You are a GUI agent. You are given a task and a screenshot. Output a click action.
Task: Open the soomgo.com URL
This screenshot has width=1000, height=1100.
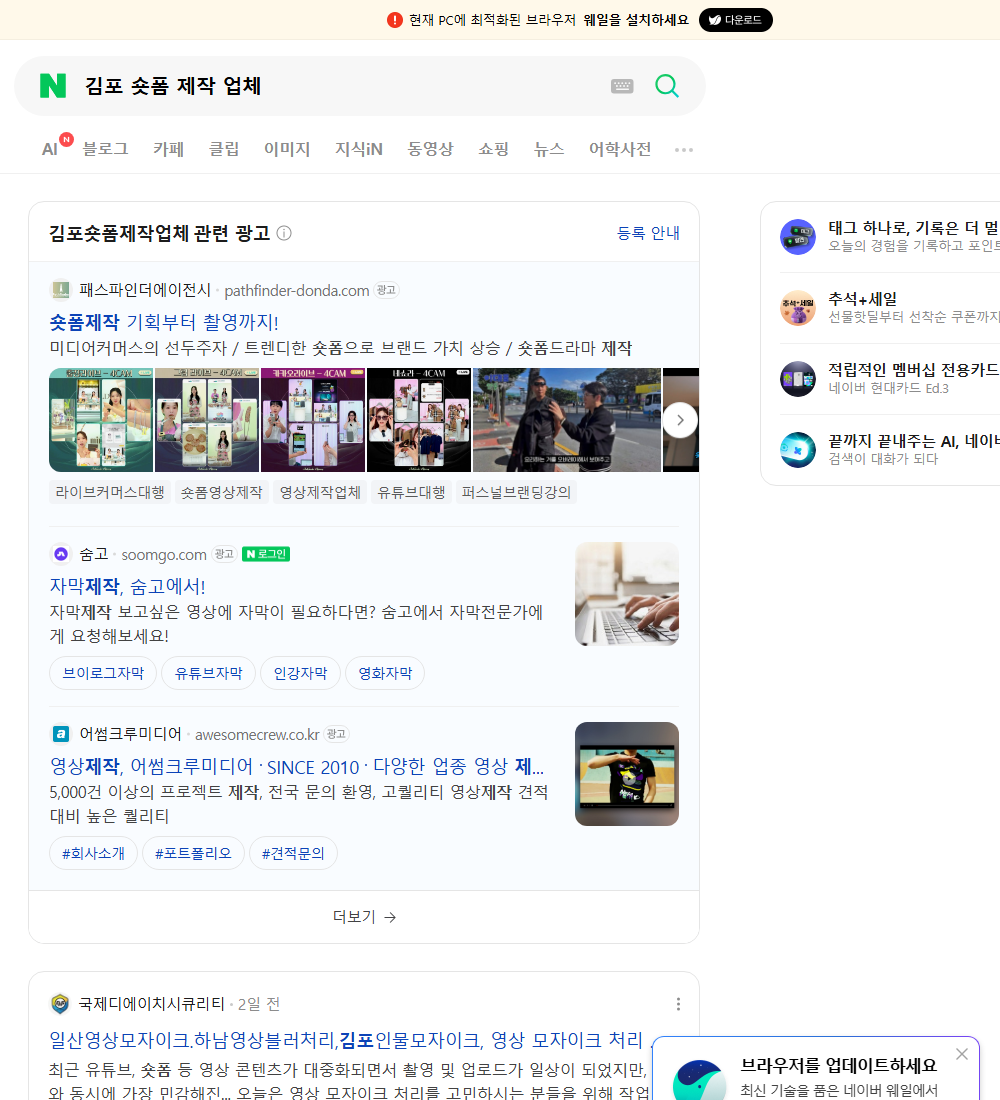click(164, 555)
